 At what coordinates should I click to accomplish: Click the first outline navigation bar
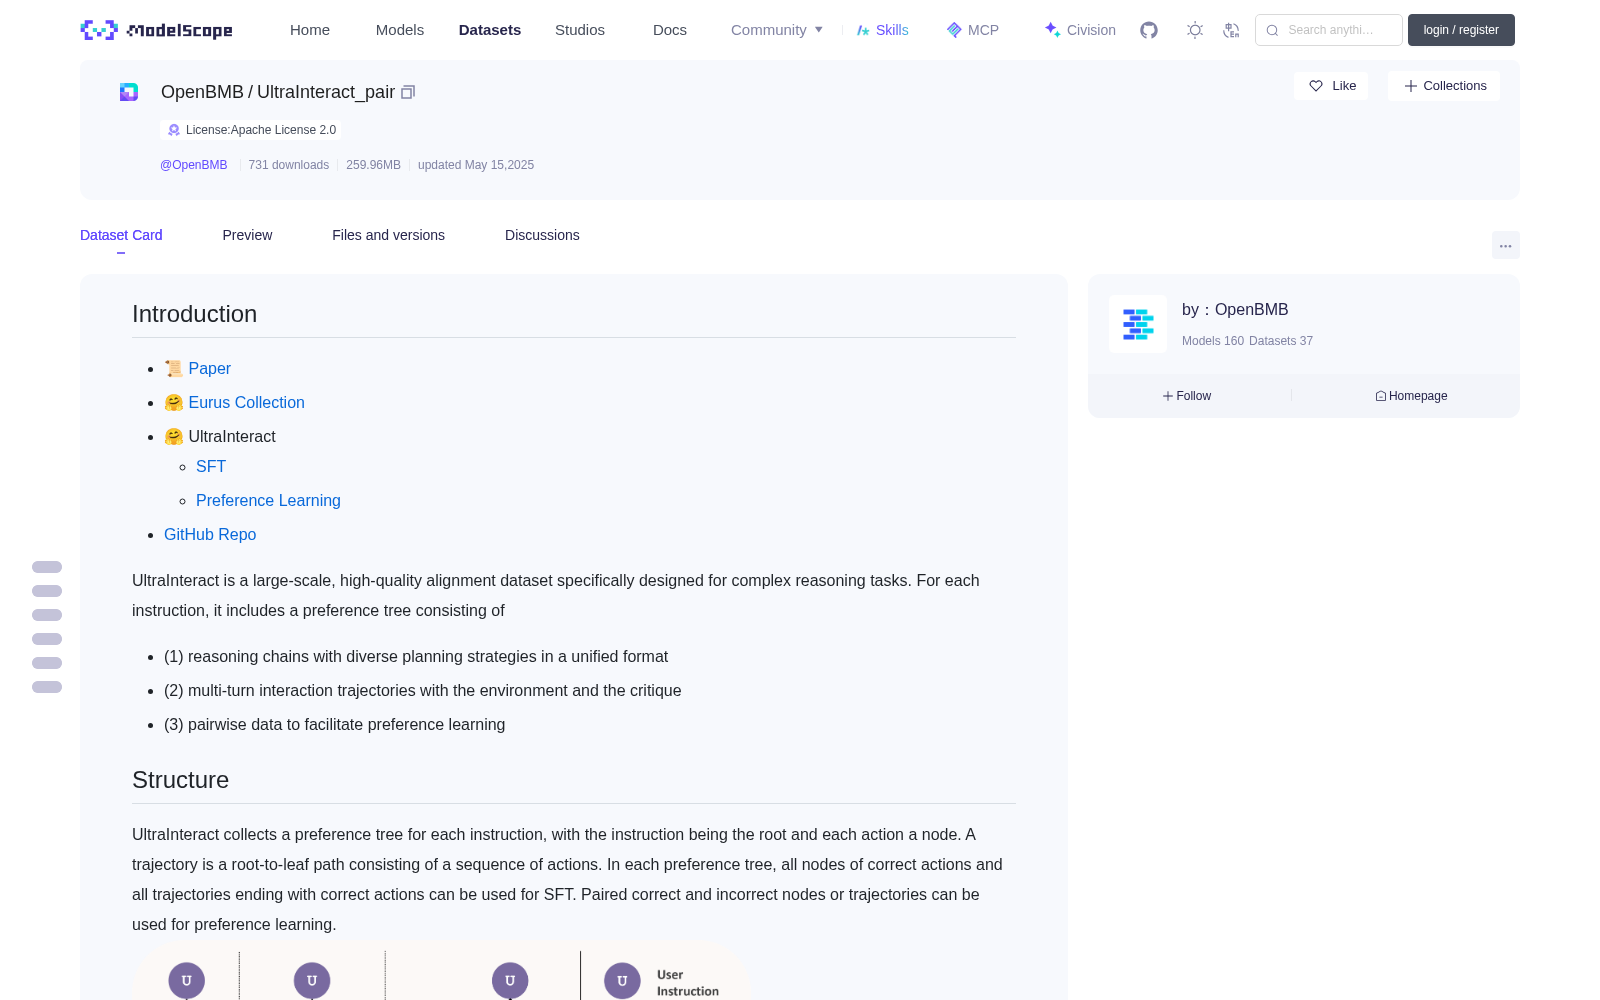pyautogui.click(x=47, y=567)
